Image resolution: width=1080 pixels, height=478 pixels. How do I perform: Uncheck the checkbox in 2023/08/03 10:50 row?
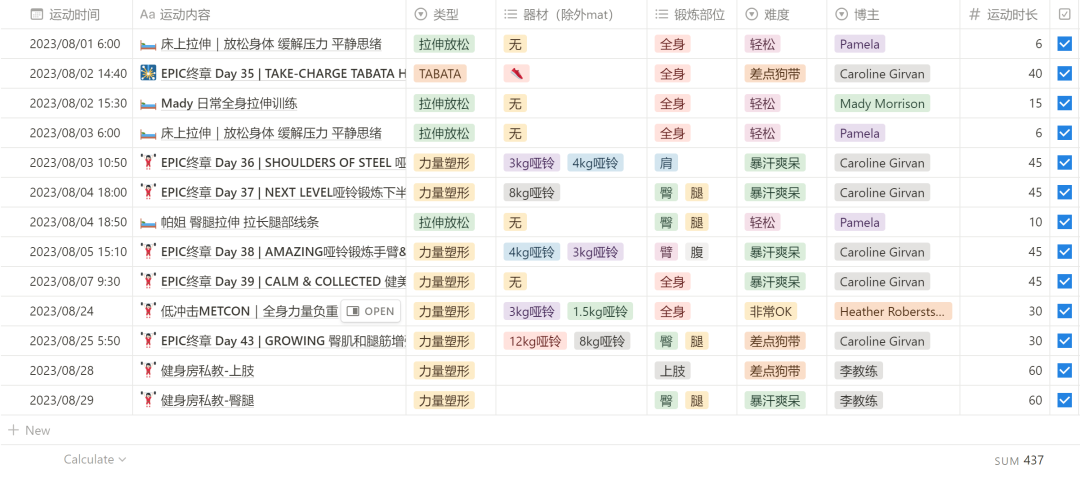pos(1064,163)
